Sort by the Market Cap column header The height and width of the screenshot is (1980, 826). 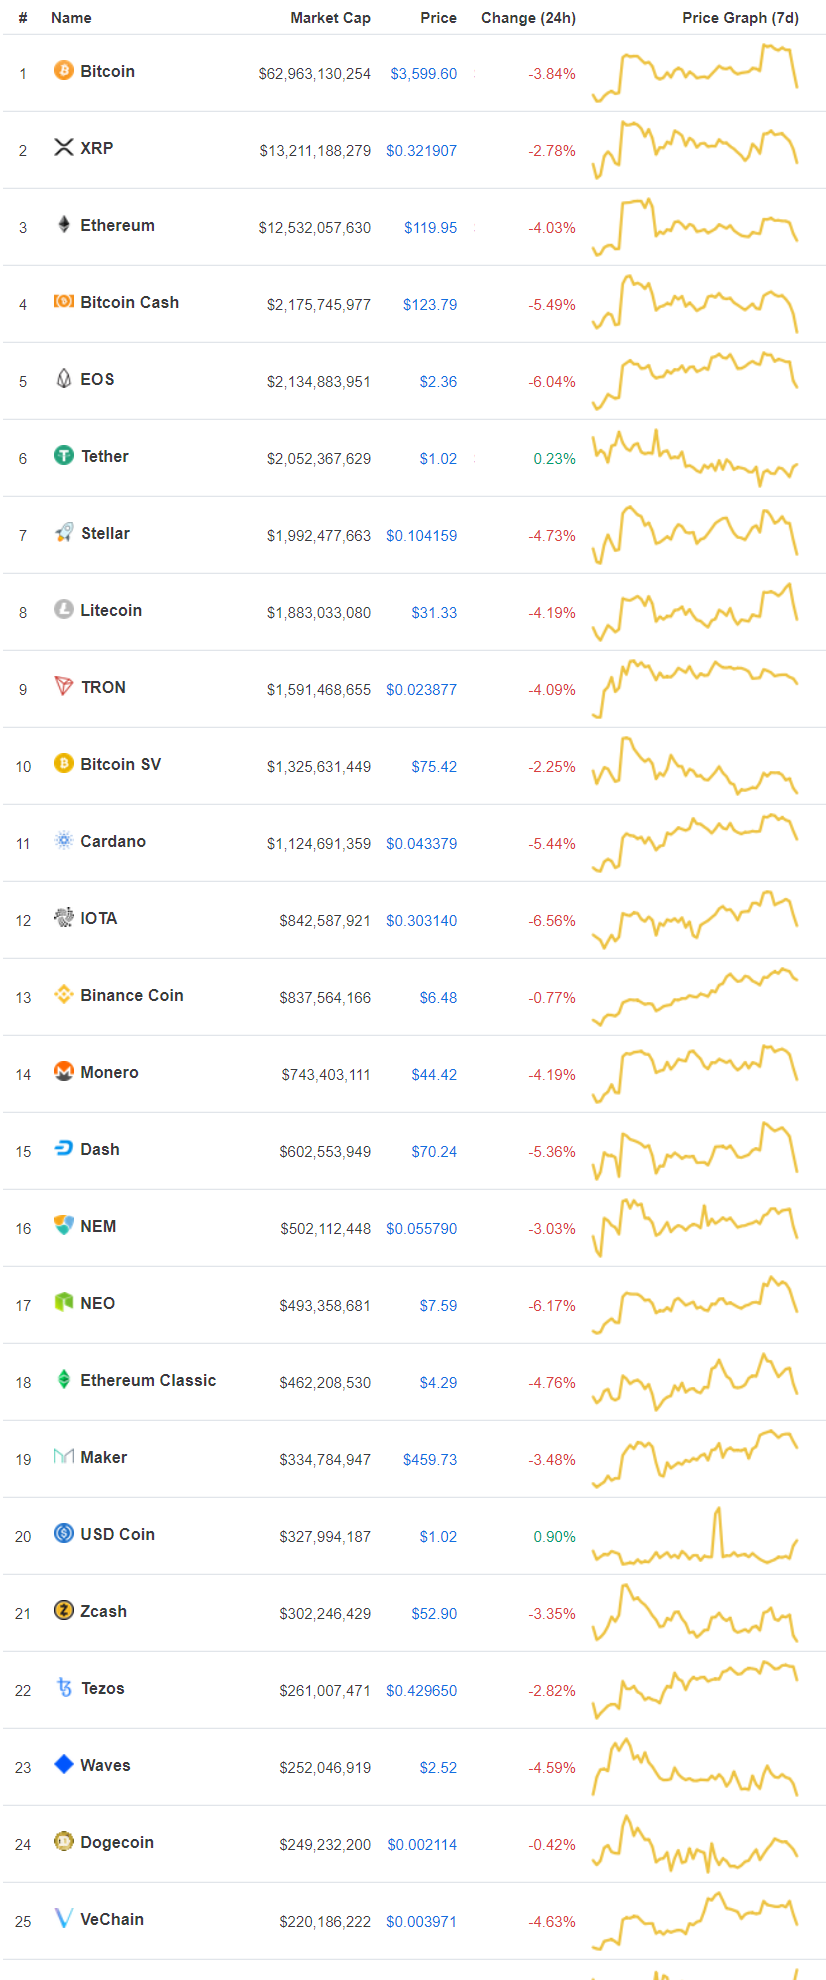pos(330,17)
